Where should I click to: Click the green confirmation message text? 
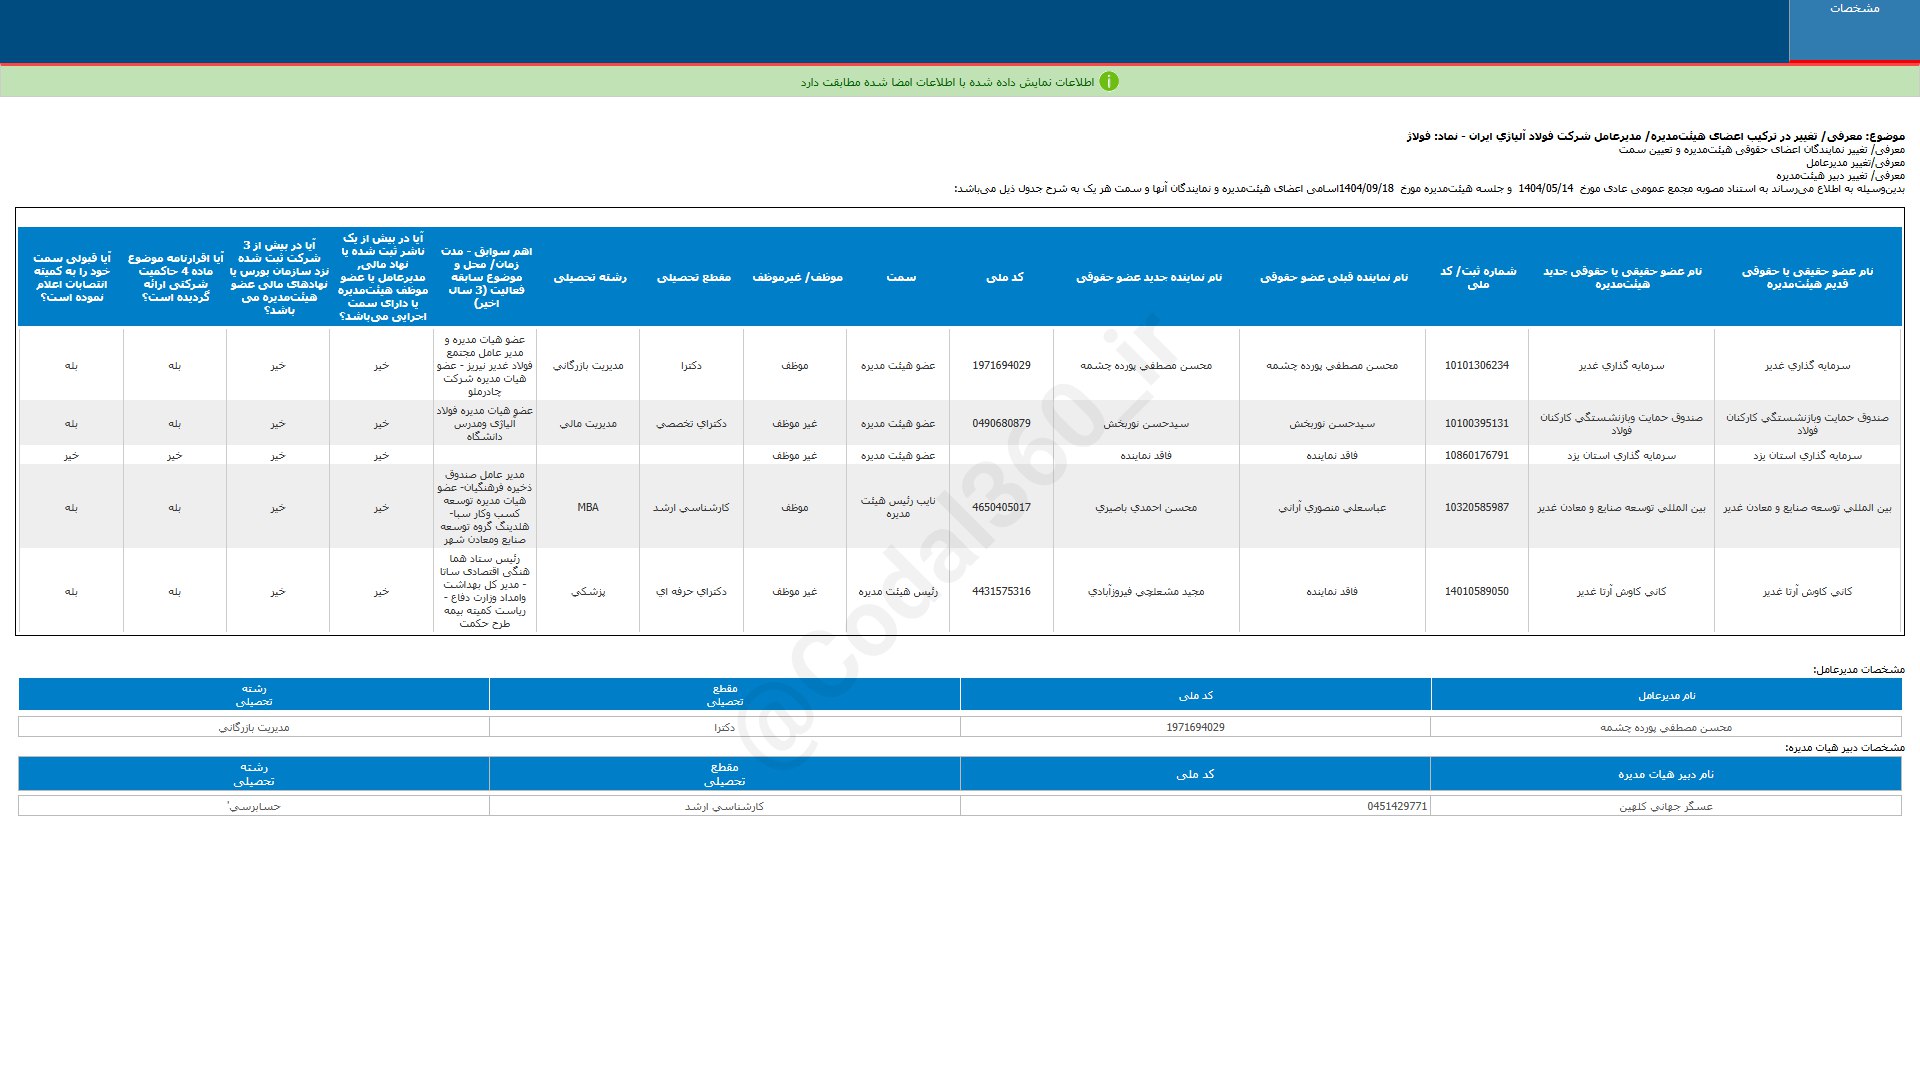pyautogui.click(x=946, y=82)
